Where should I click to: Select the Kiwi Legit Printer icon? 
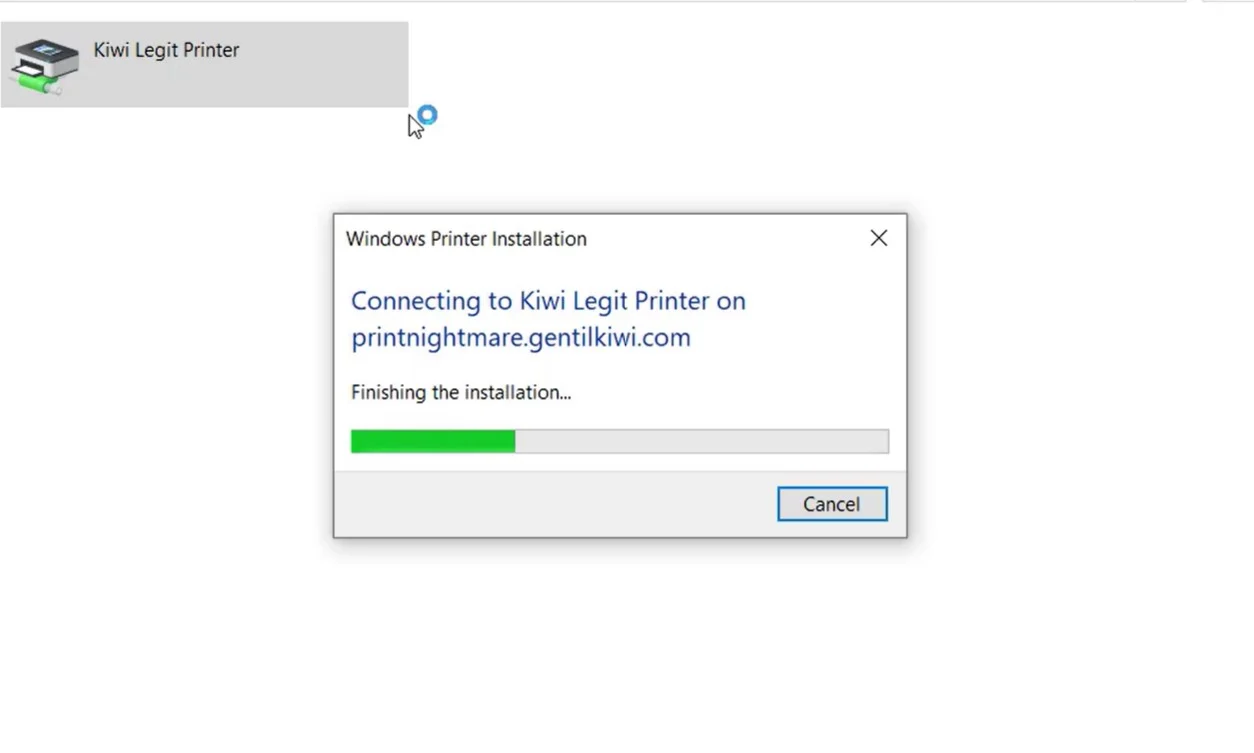tap(44, 66)
